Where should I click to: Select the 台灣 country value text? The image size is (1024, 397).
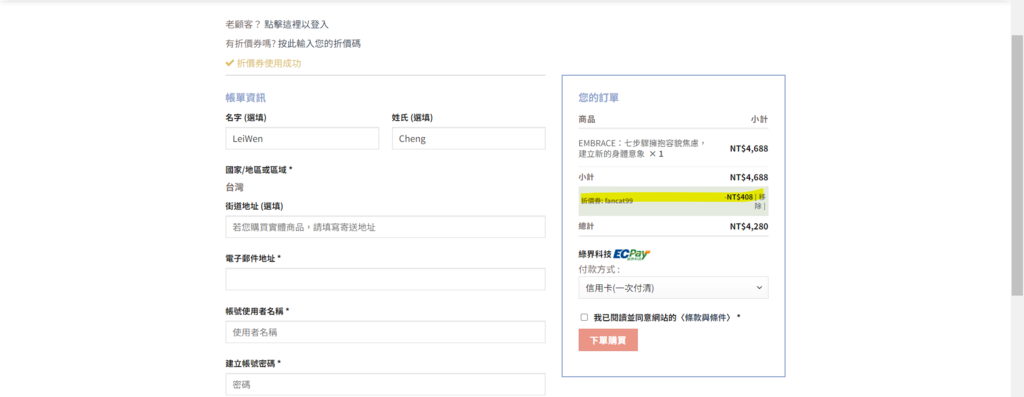[234, 187]
